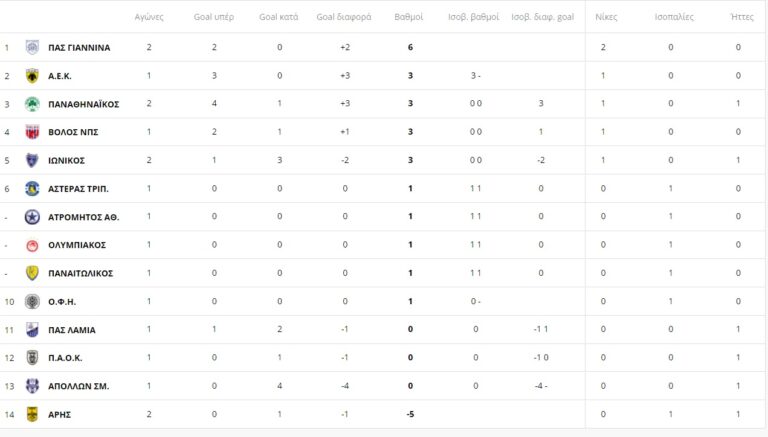Click the ΙΩΝΙΚΟΣ team crest icon

(x=32, y=160)
